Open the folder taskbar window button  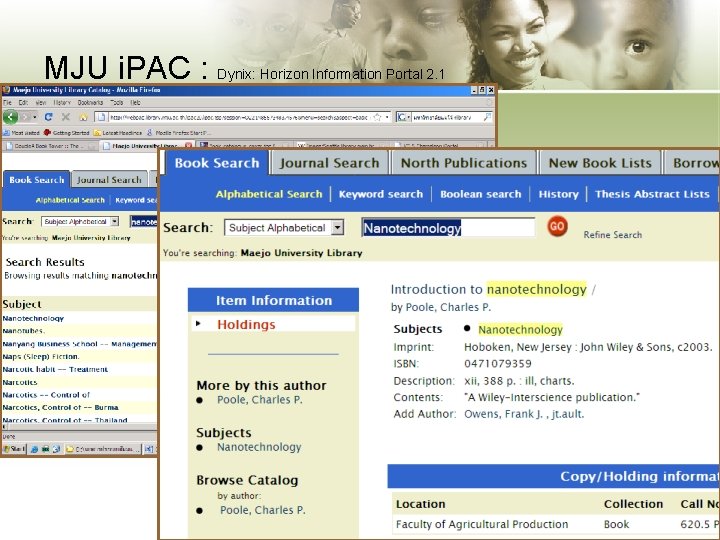[102, 449]
